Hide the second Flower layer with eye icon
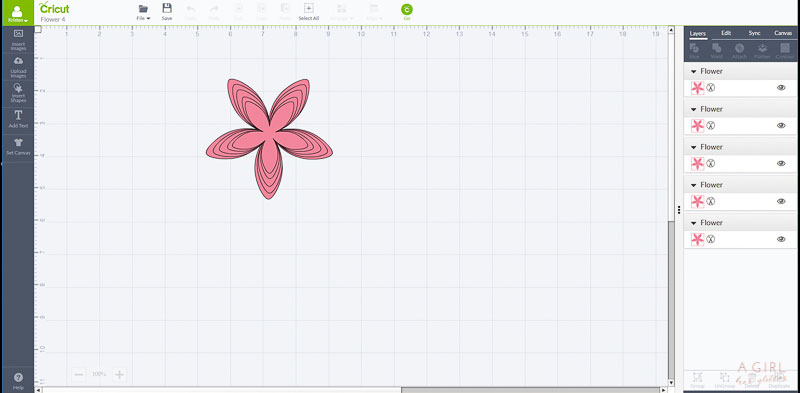 (781, 126)
